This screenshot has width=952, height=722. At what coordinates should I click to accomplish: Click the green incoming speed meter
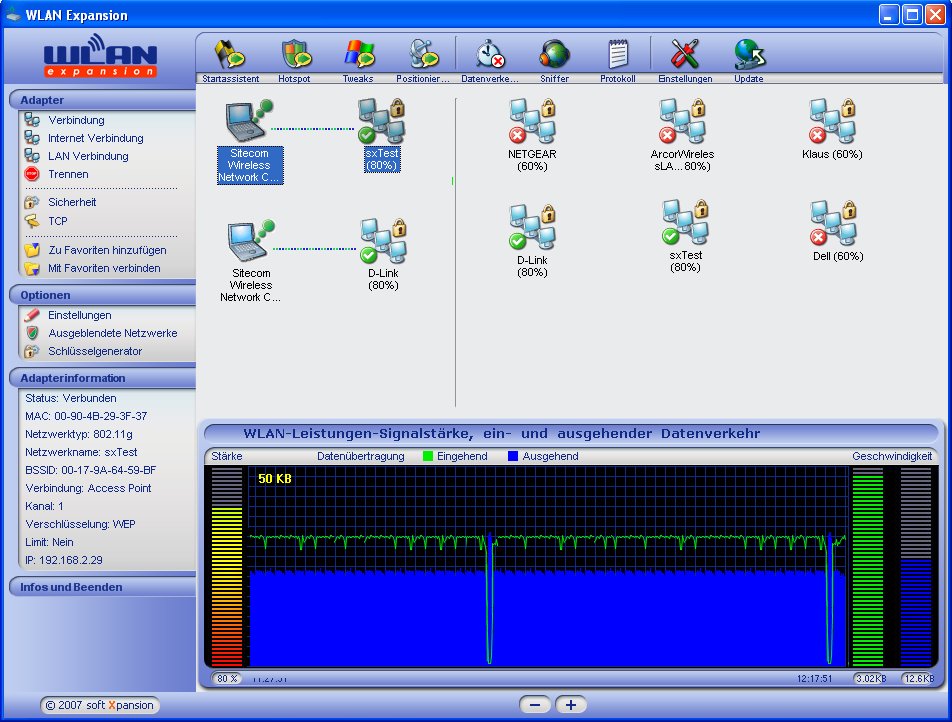click(868, 567)
